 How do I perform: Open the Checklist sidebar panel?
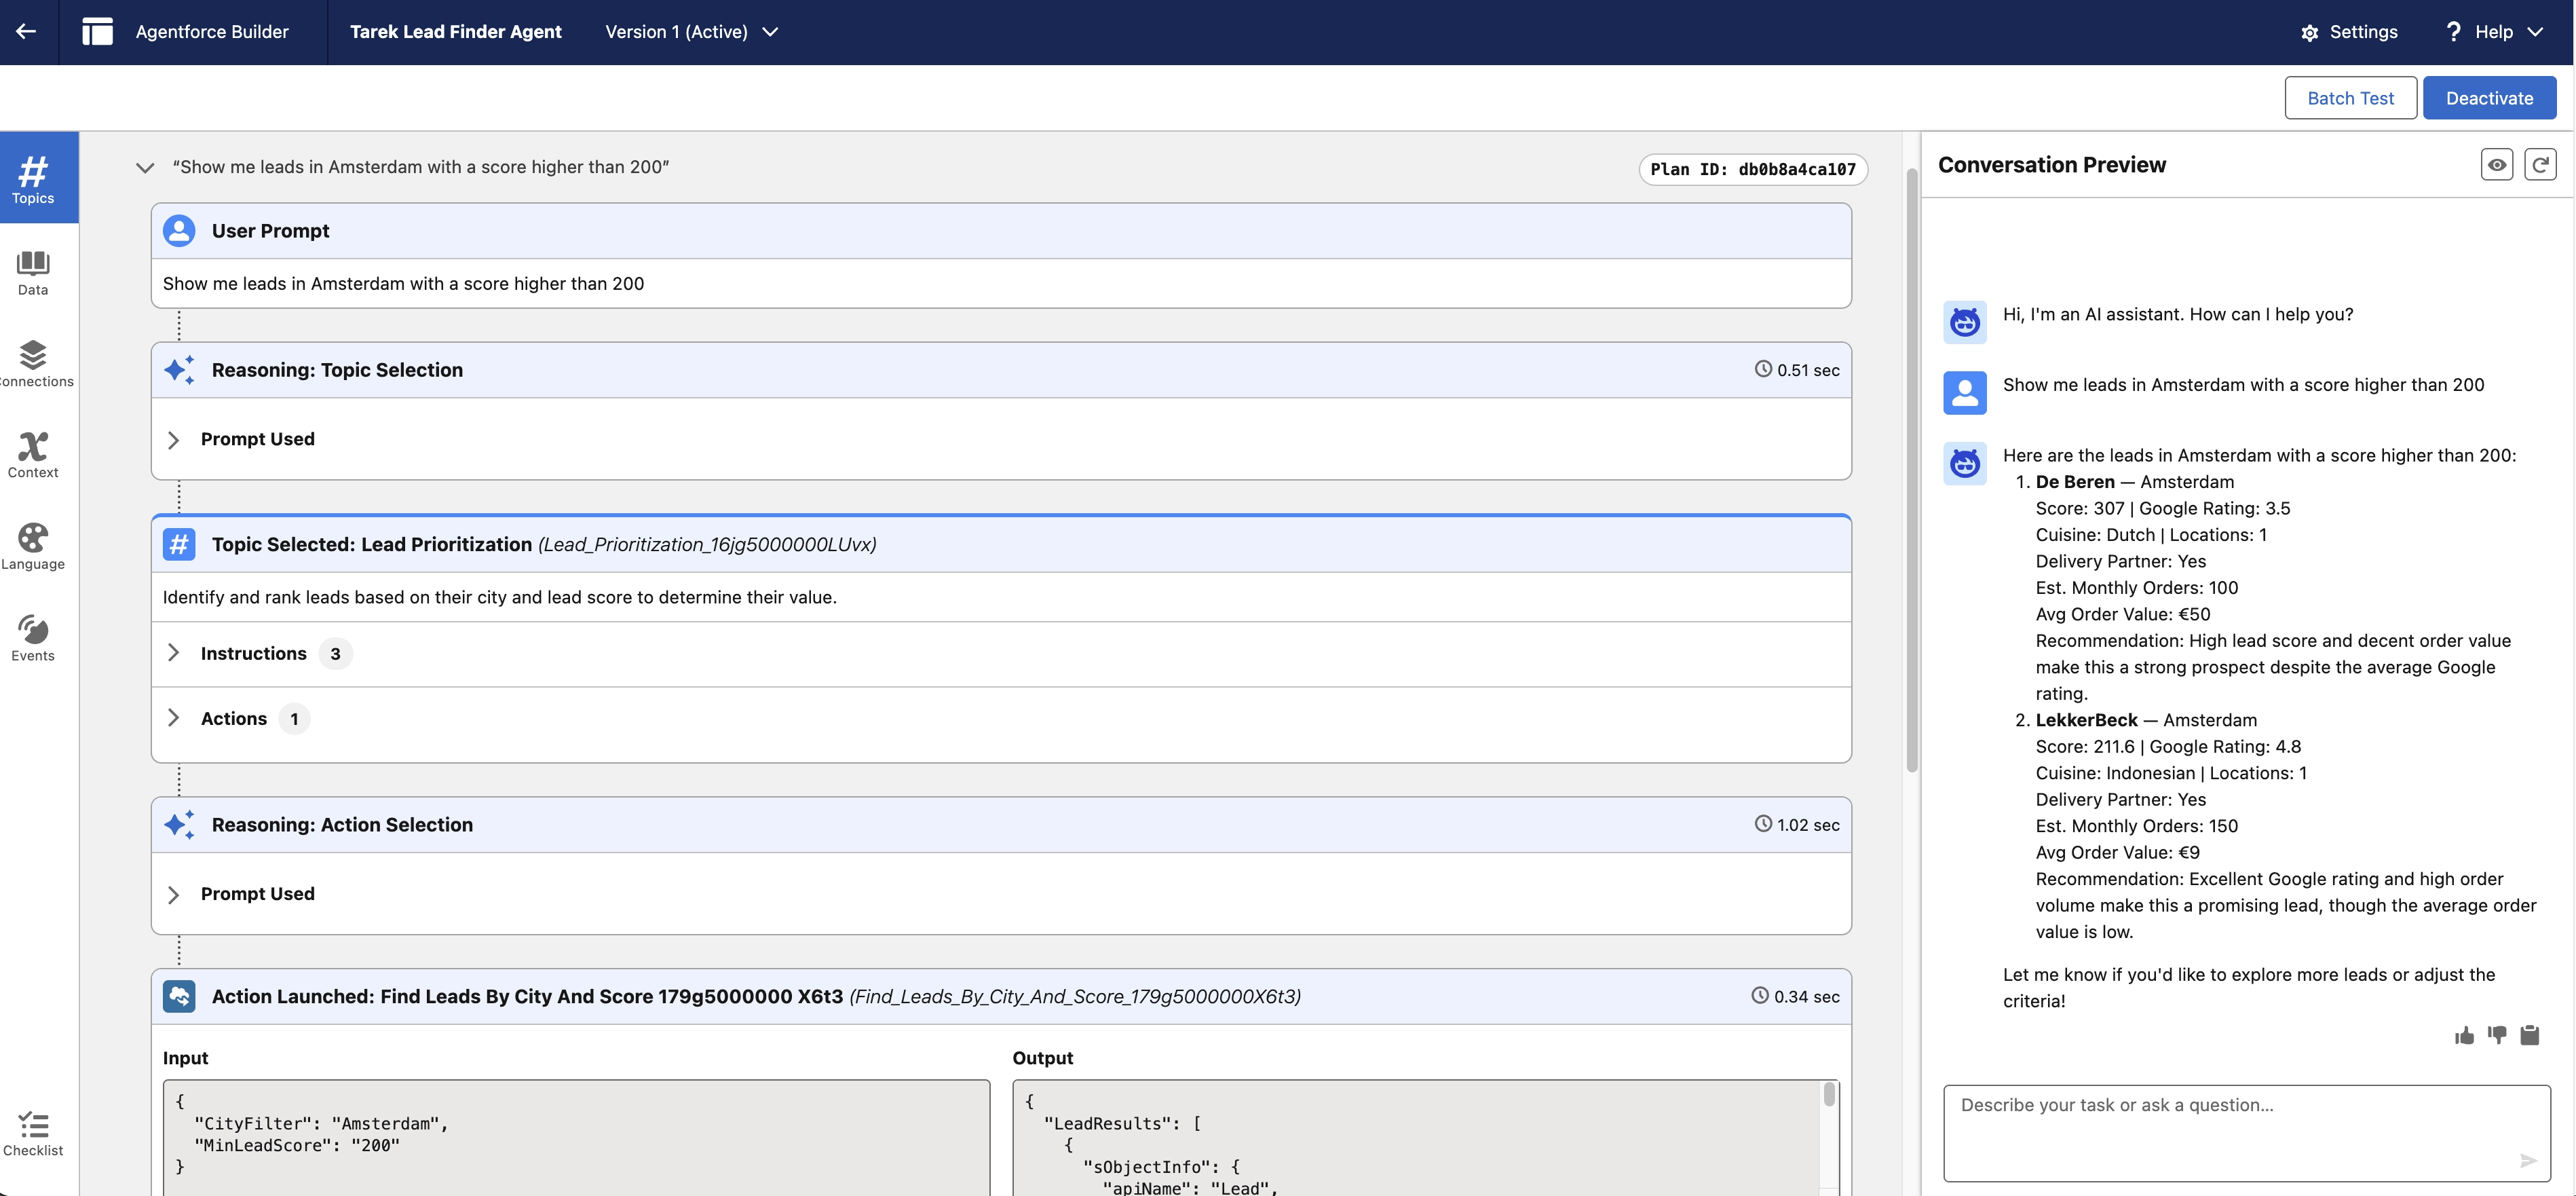point(33,1134)
